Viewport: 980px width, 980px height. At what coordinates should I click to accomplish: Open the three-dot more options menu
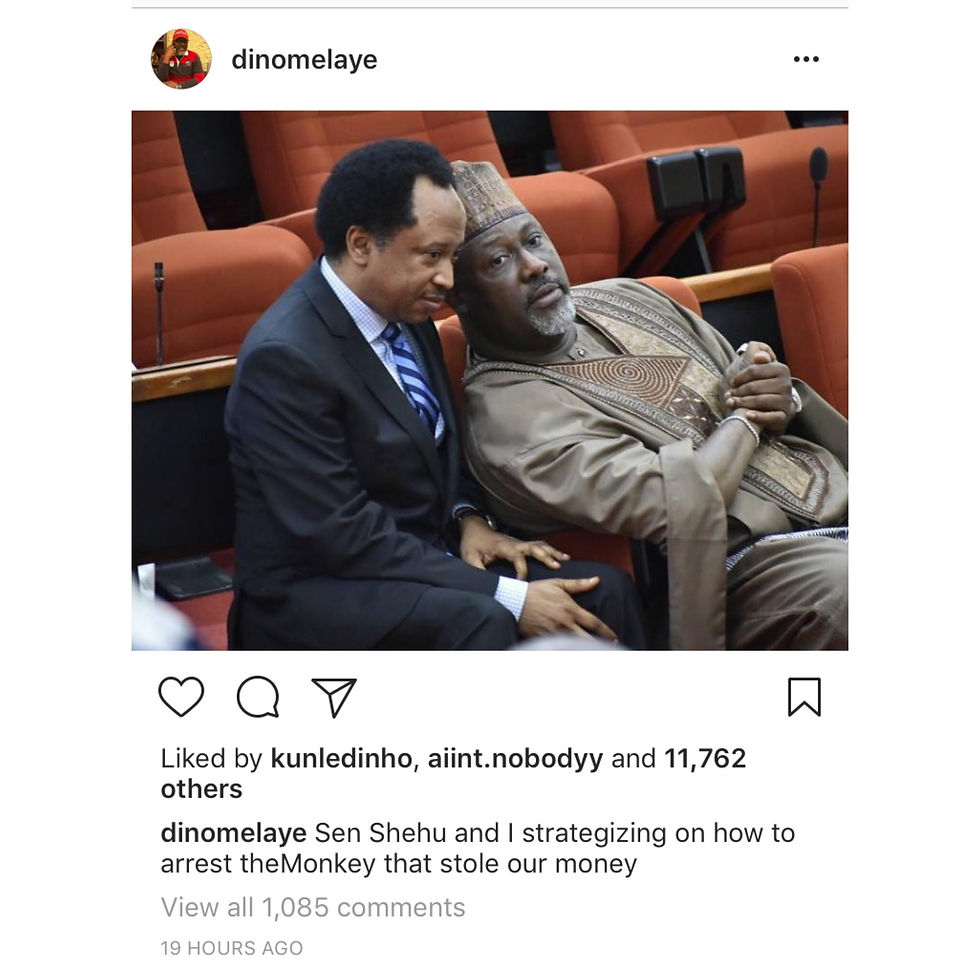806,59
